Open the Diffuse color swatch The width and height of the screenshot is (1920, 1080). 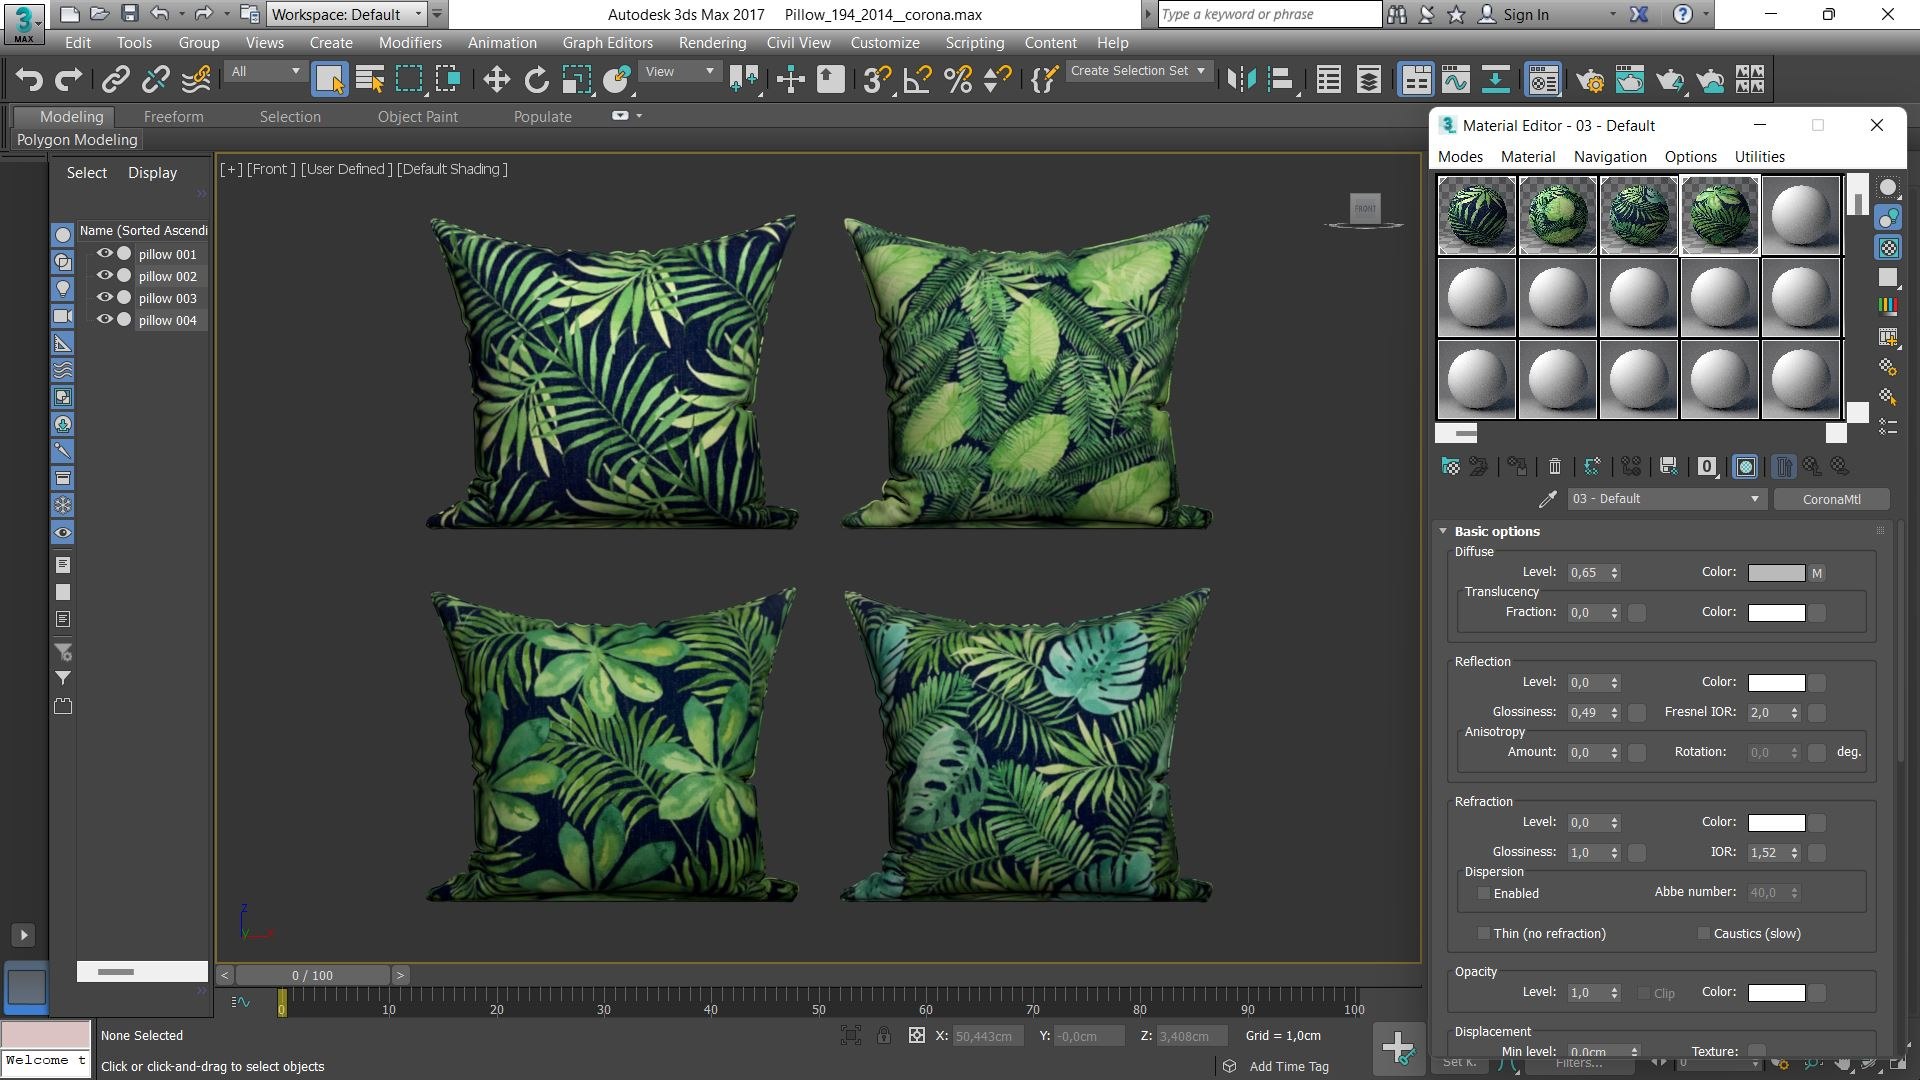1776,573
